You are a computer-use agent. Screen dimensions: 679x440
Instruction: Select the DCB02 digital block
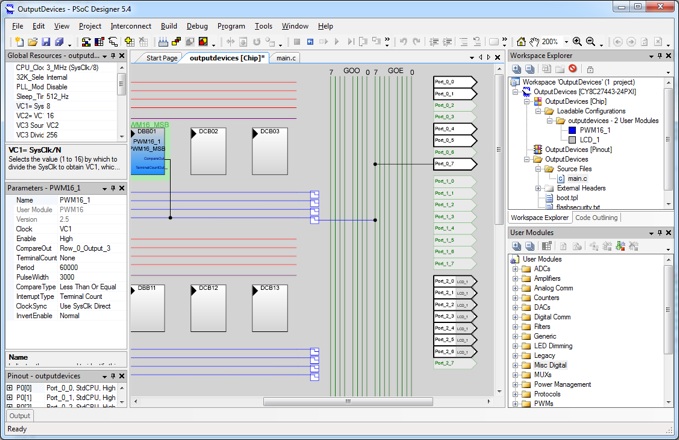208,151
